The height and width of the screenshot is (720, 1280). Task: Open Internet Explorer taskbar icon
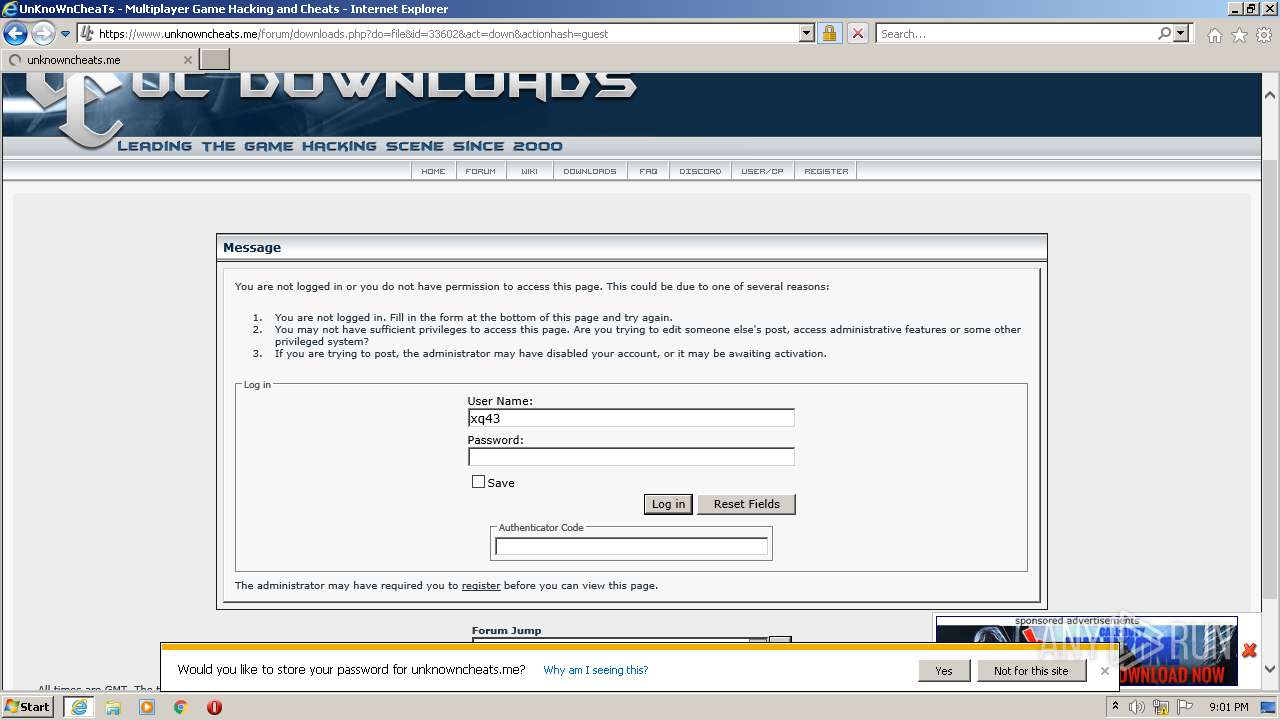point(79,706)
